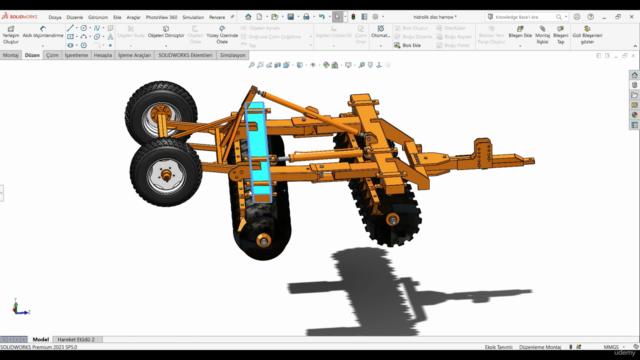This screenshot has width=640, height=360.
Task: Select the Akıllı ölçümlendirme smart dimension tool
Action: 43,32
